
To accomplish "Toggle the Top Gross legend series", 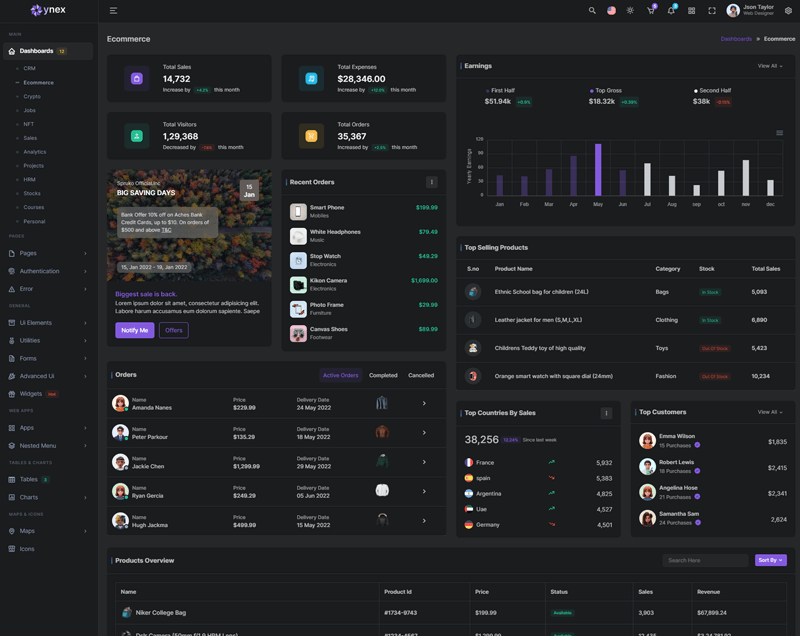I will [608, 90].
